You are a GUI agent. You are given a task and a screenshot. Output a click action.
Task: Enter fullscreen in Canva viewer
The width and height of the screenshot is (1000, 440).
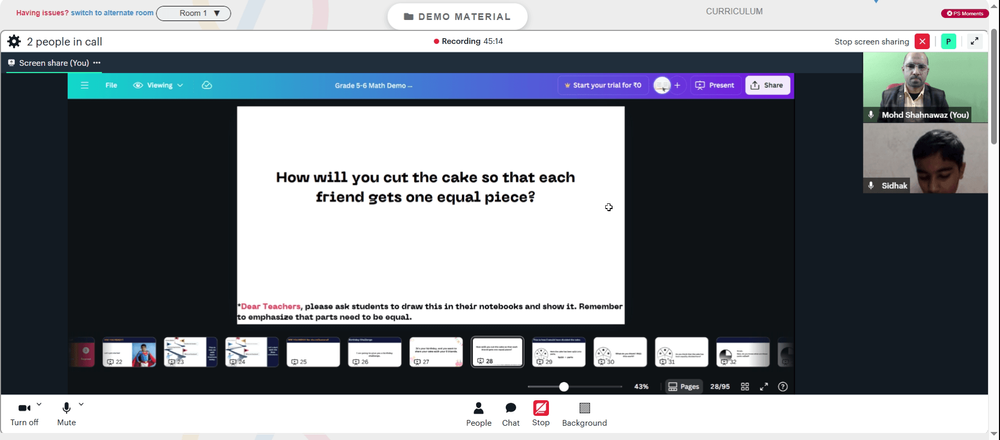coord(764,386)
